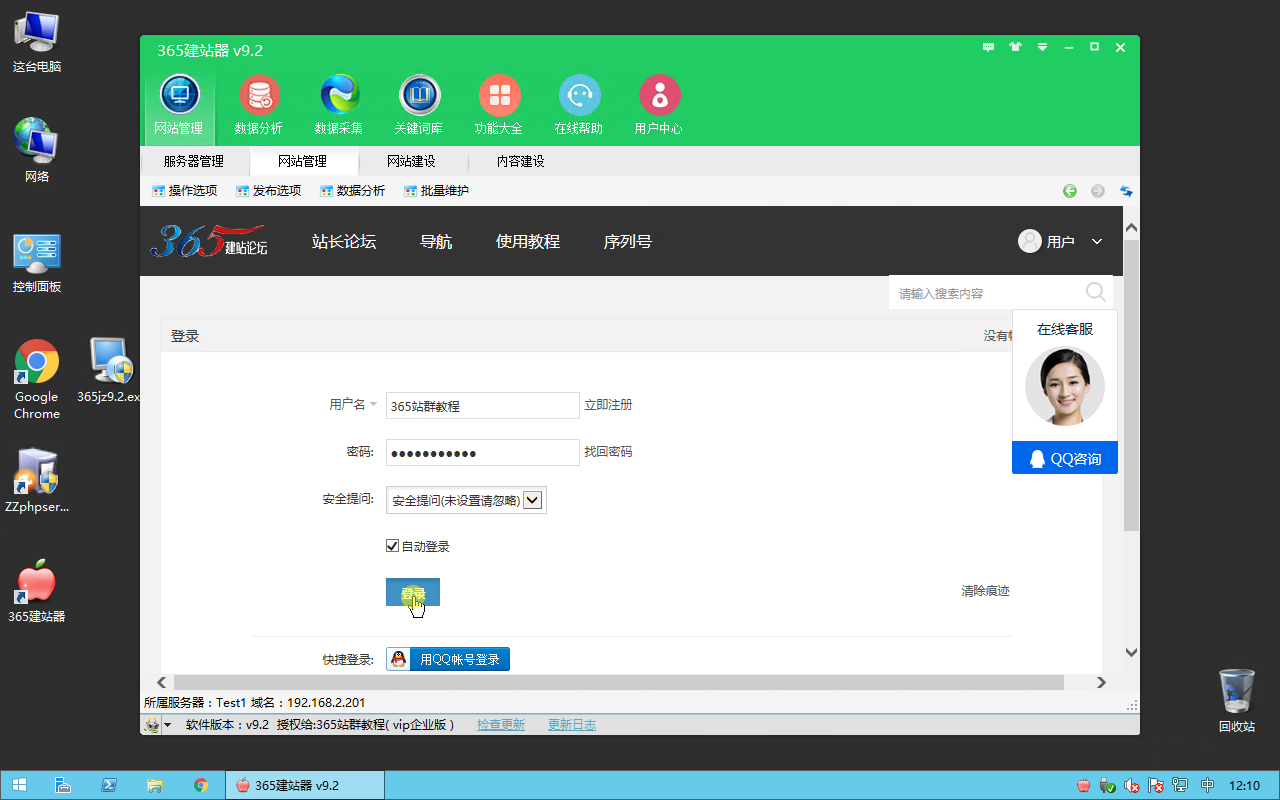Click the QQ咨询 button
Image resolution: width=1280 pixels, height=800 pixels.
pyautogui.click(x=1065, y=458)
